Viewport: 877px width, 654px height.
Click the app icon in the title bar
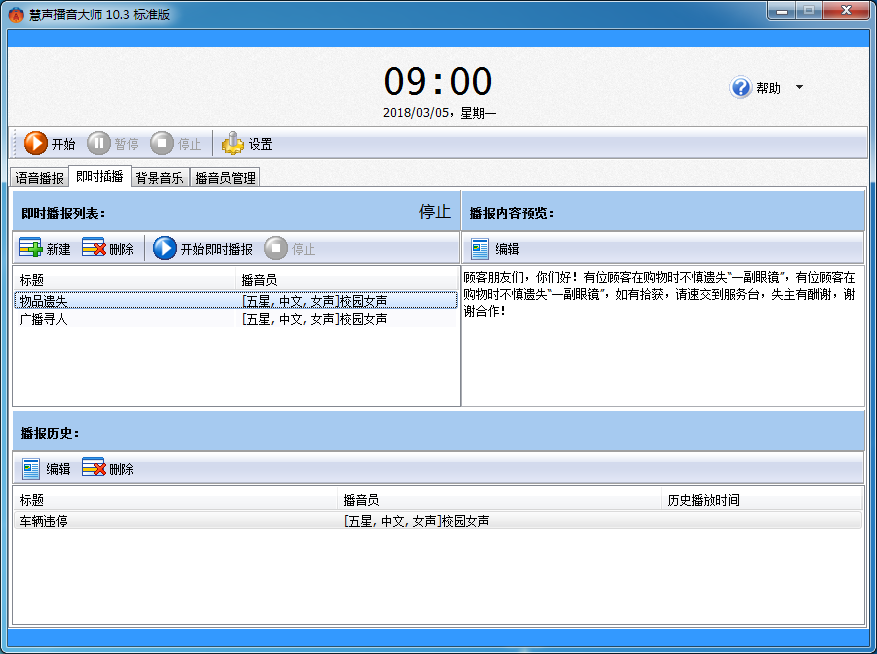17,15
